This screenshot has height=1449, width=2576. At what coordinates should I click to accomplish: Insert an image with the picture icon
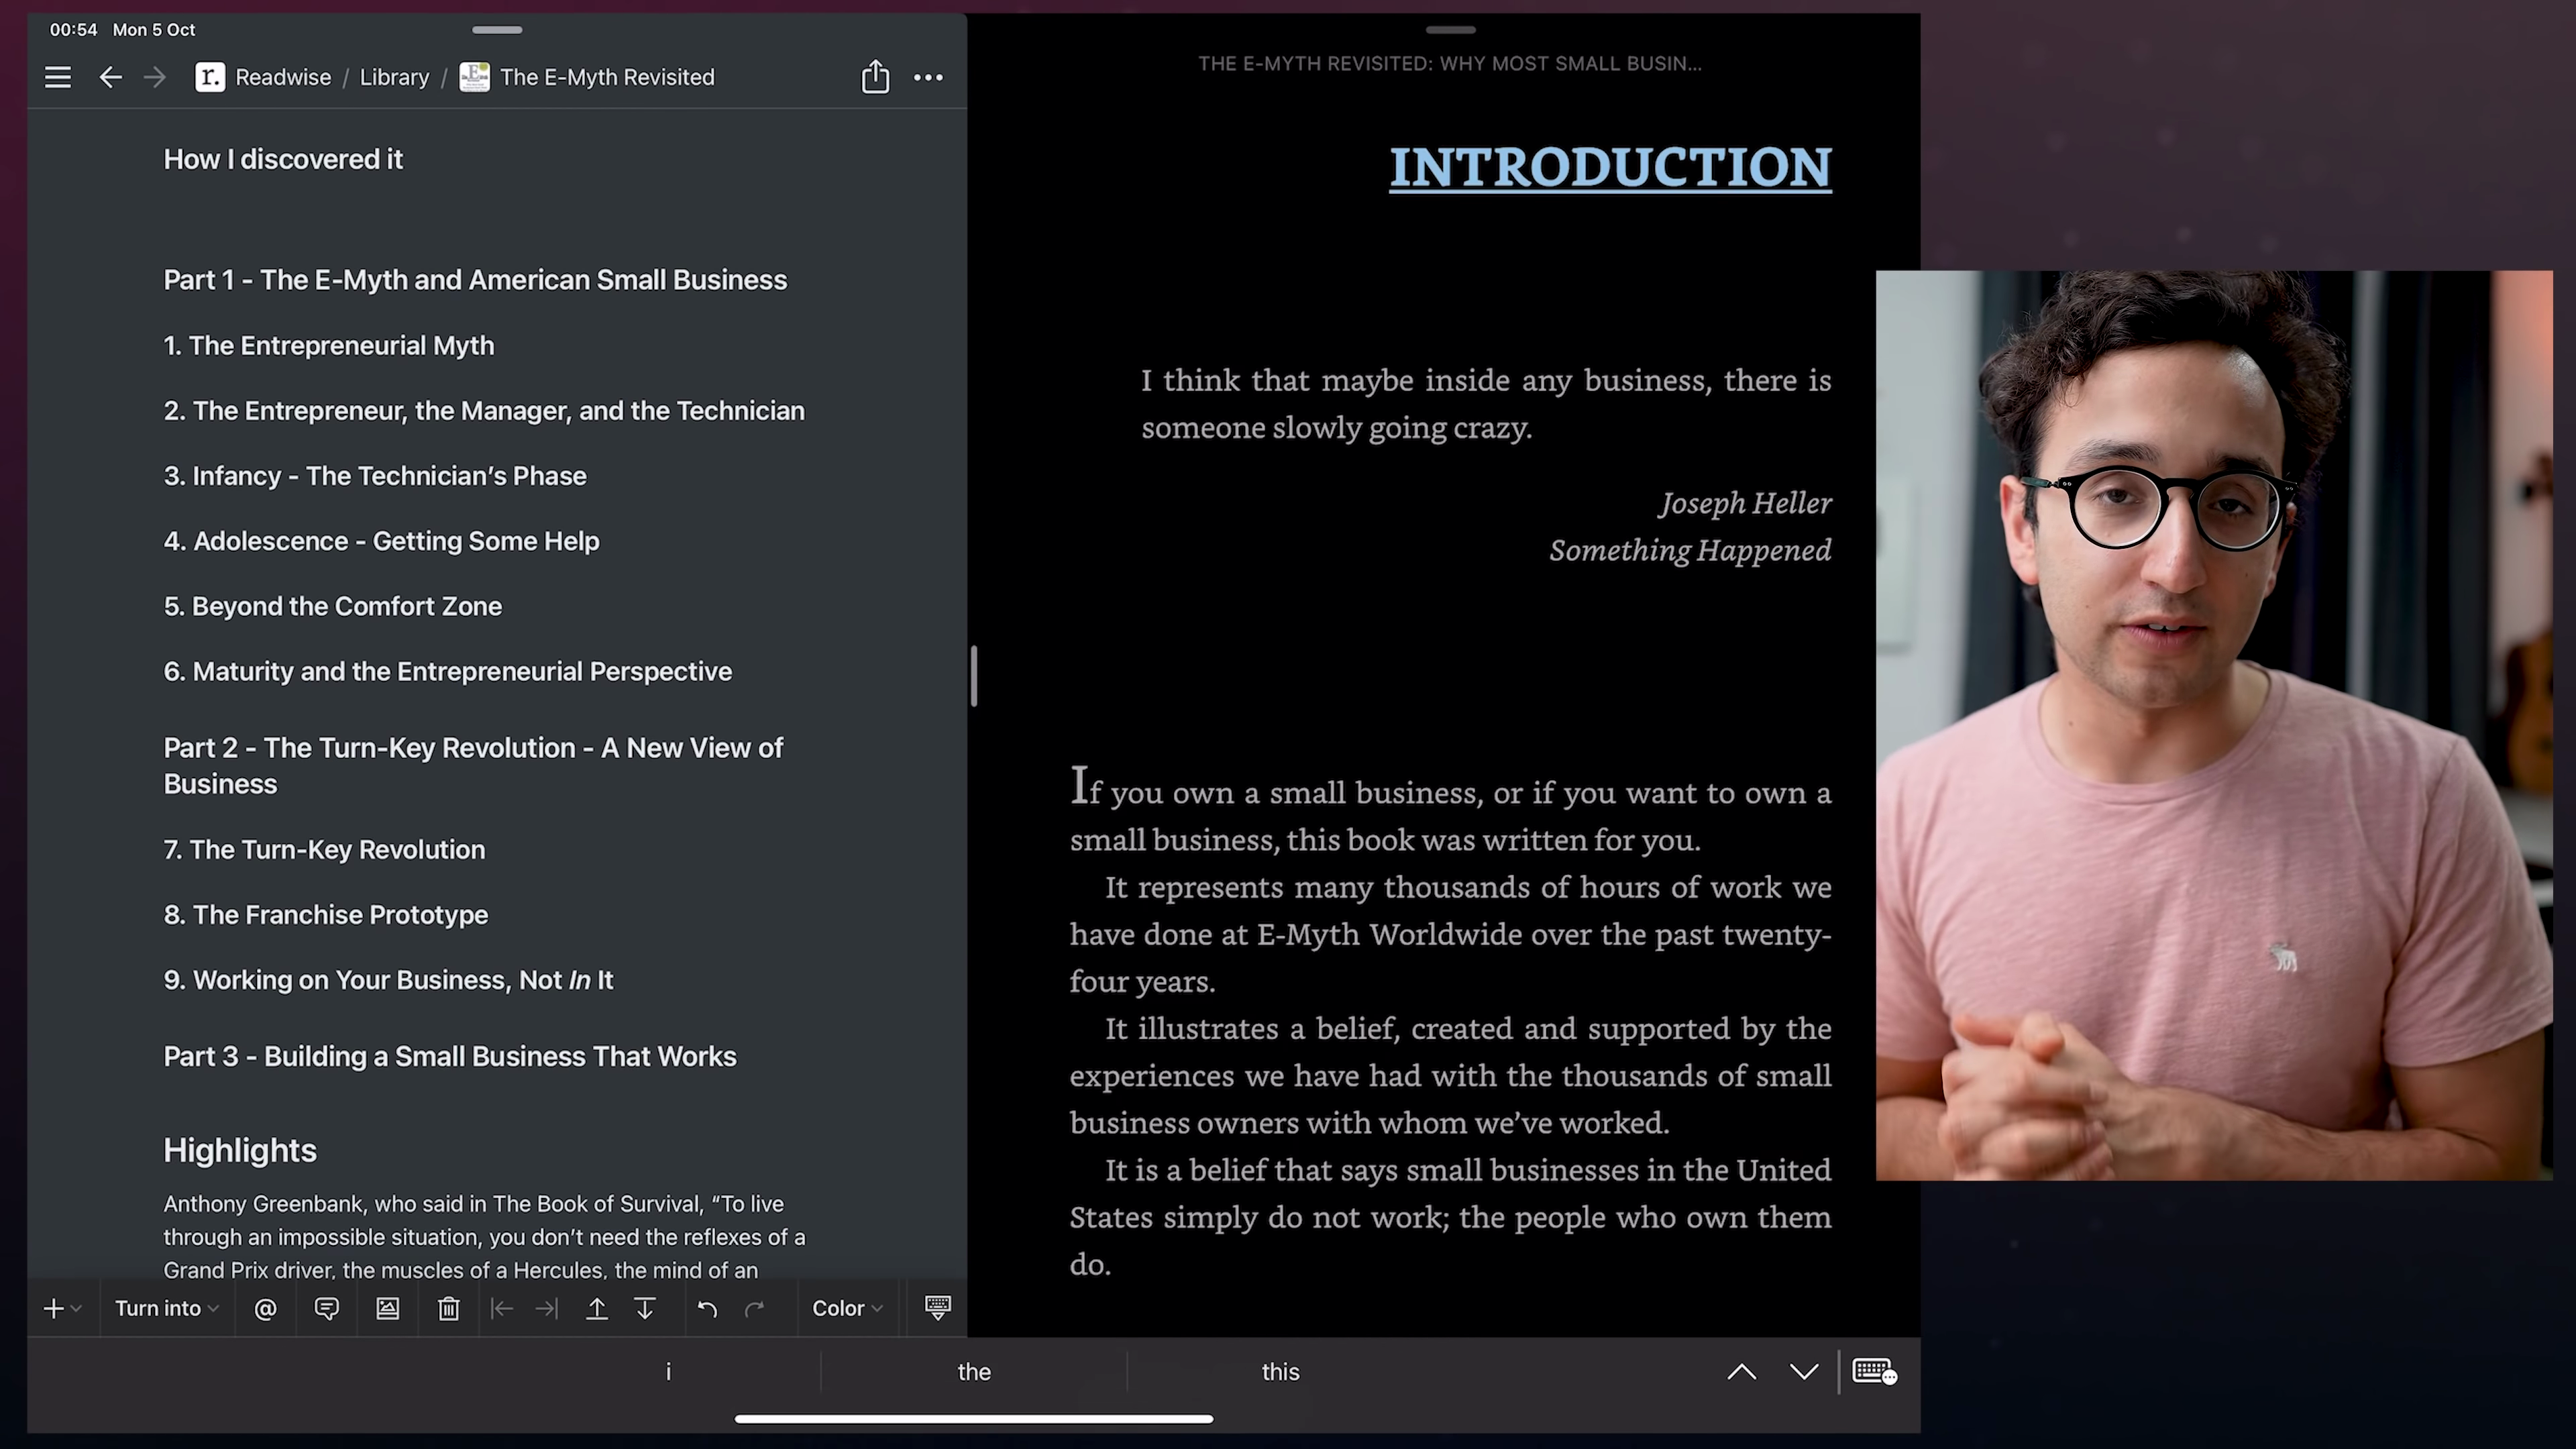387,1308
